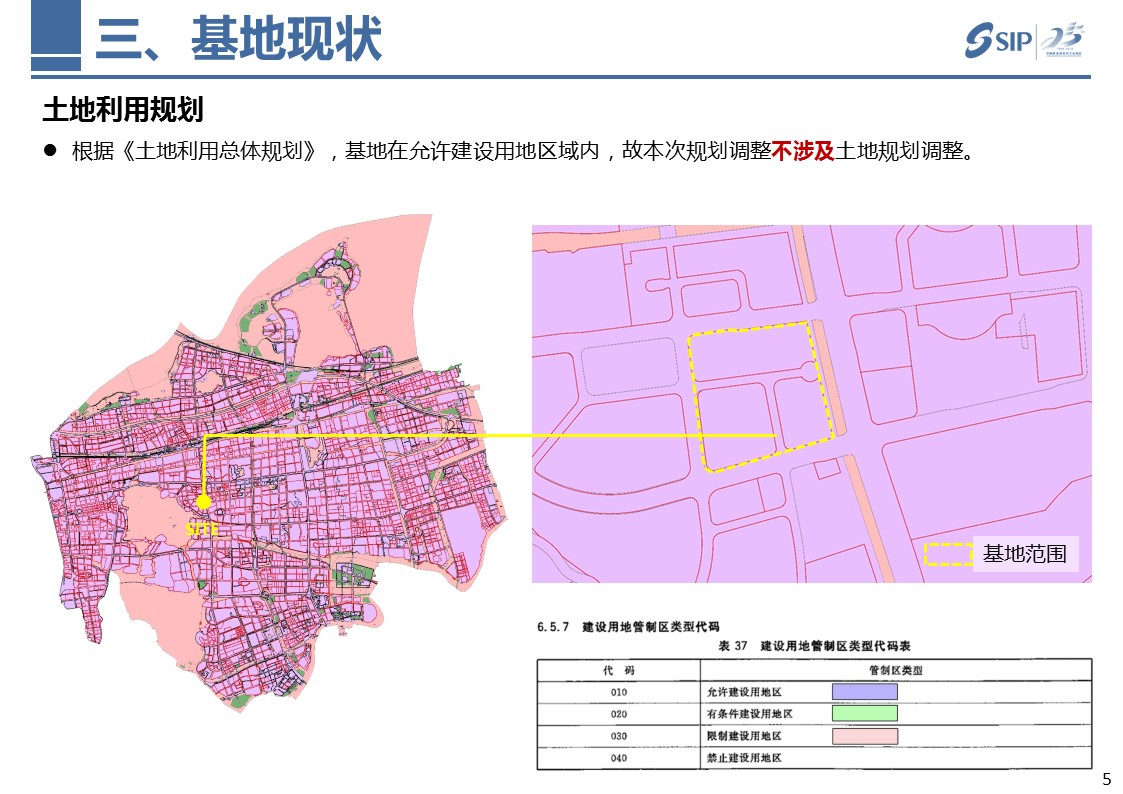Click the yellow site marker dot on the map
This screenshot has height=794, width=1123.
click(204, 501)
